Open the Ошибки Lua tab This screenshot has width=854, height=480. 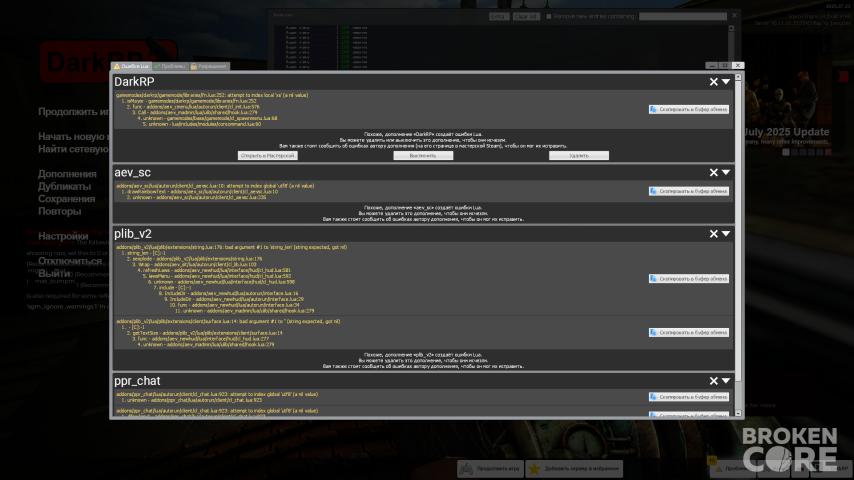tap(131, 66)
